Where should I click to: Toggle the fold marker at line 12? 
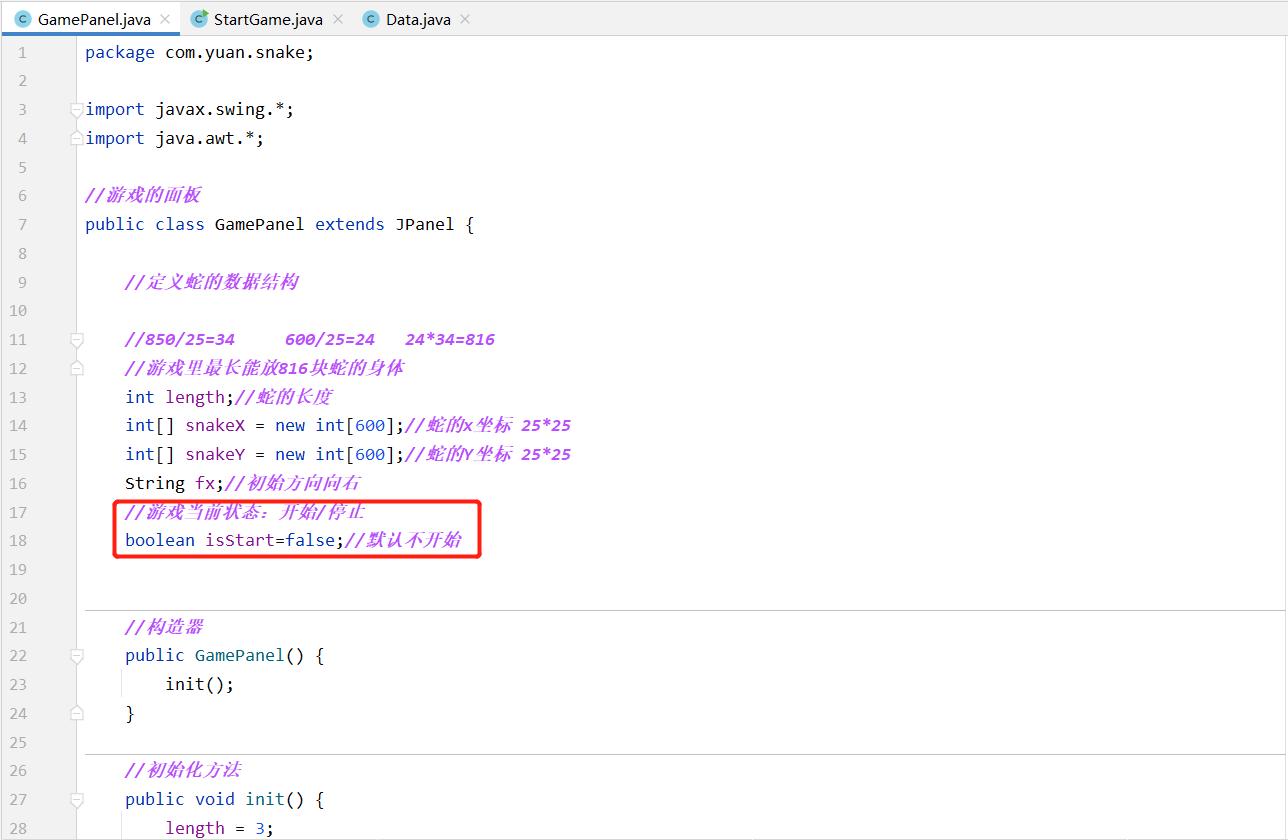coord(77,368)
